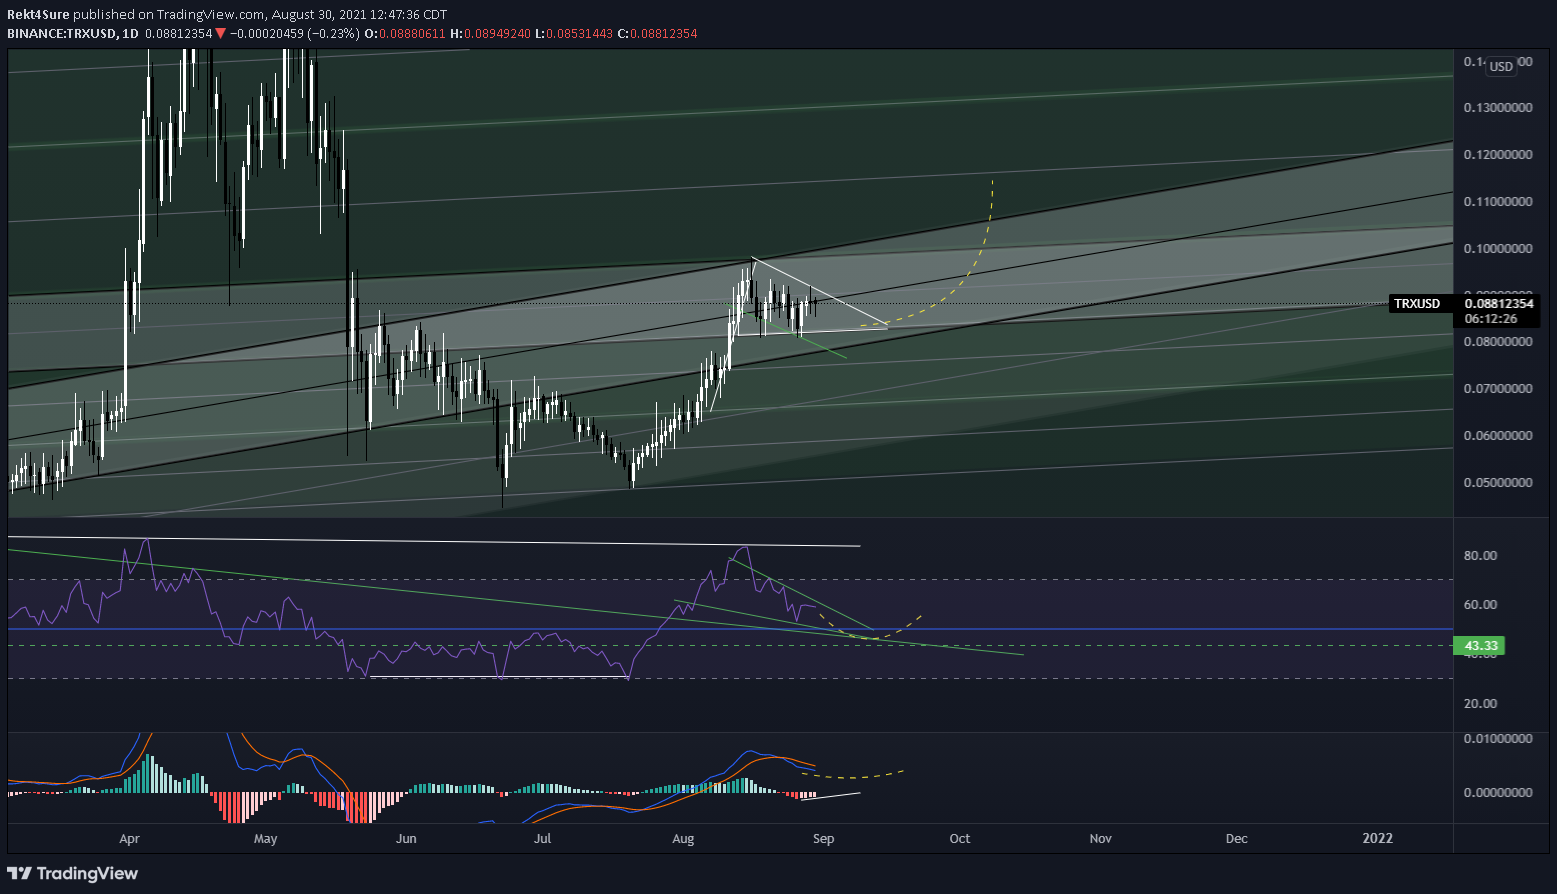Screen dimensions: 1557x894
Task: Click the Jun label on time axis
Action: (406, 839)
